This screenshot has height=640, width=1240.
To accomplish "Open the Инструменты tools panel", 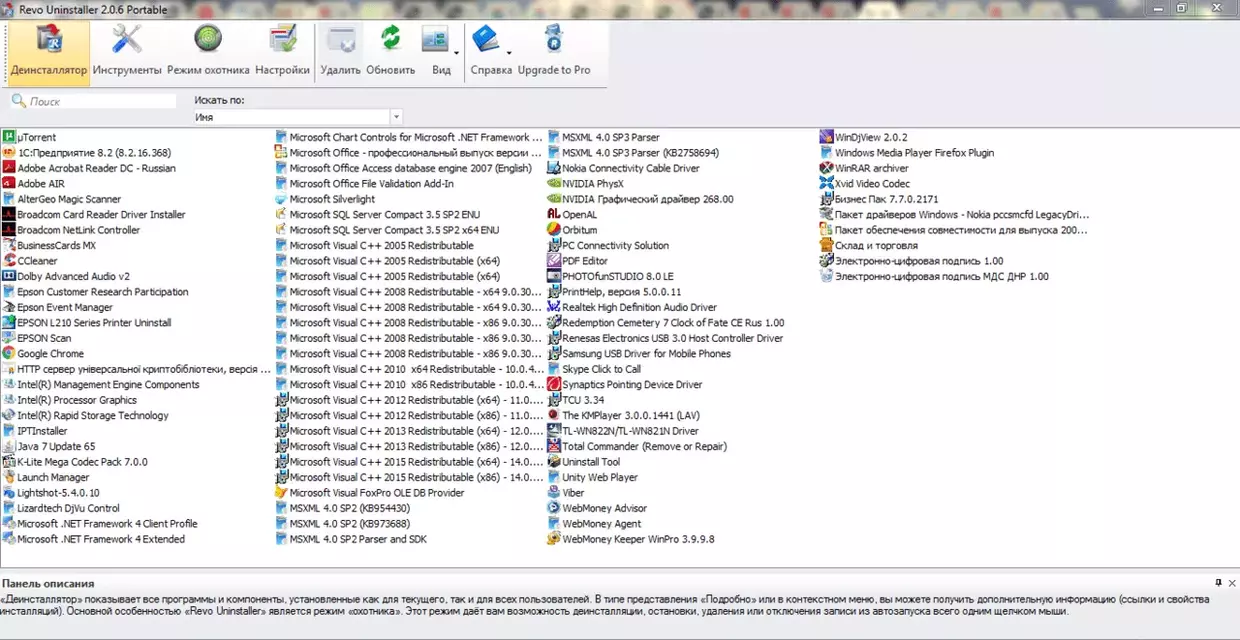I will [127, 52].
